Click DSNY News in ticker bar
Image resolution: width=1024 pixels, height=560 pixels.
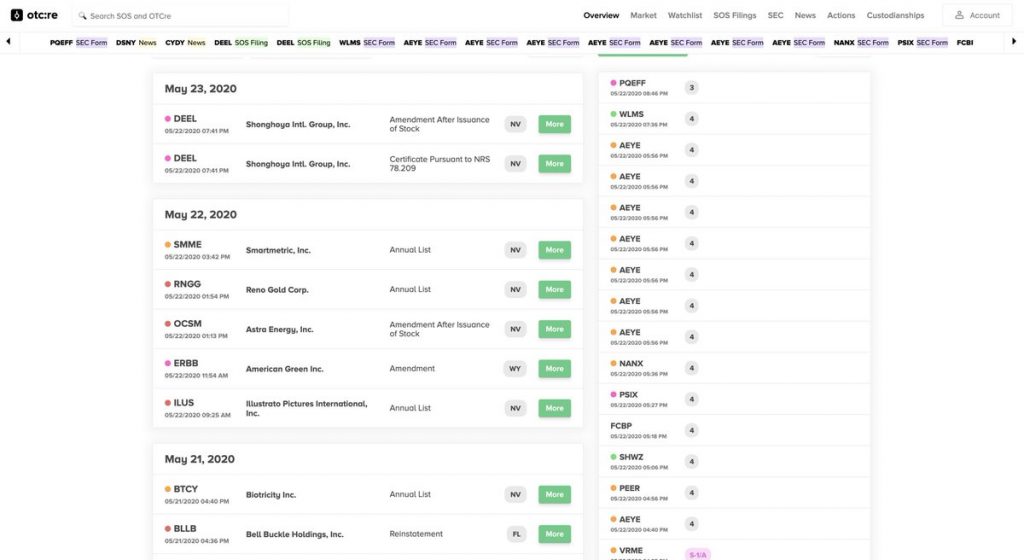tap(136, 42)
